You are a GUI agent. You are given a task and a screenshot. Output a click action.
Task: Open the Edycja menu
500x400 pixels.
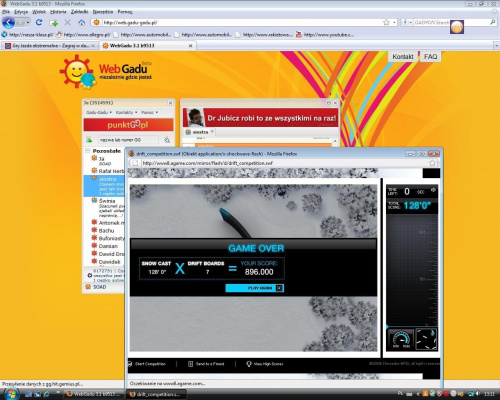point(21,12)
